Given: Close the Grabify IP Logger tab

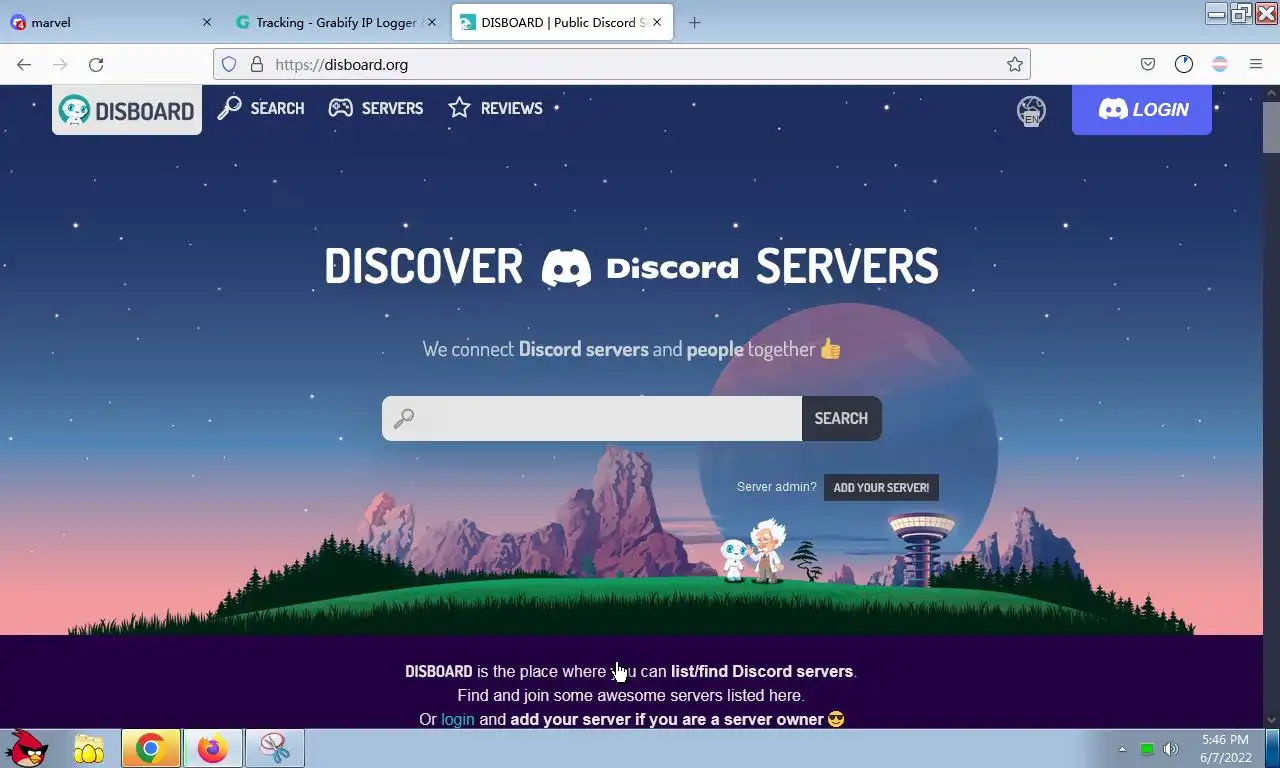Looking at the screenshot, I should (x=432, y=22).
